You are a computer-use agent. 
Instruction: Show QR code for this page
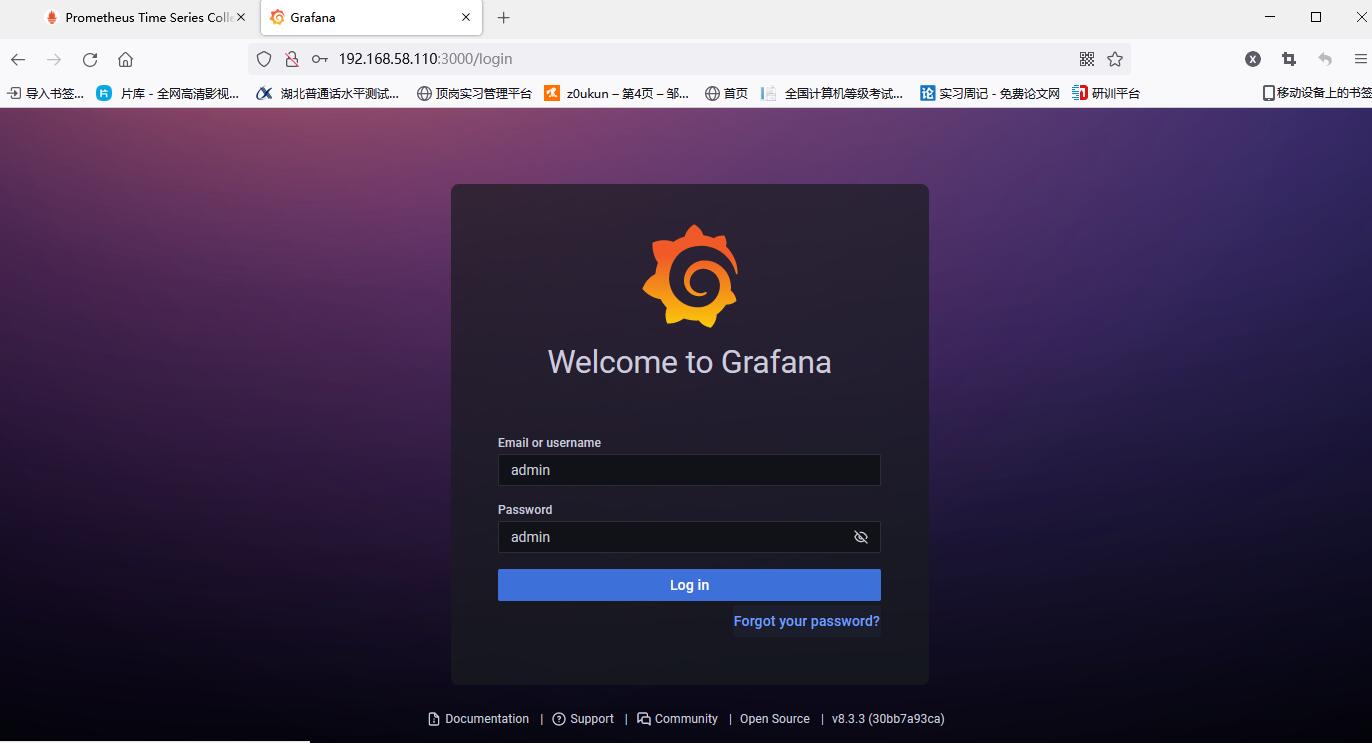click(x=1087, y=59)
